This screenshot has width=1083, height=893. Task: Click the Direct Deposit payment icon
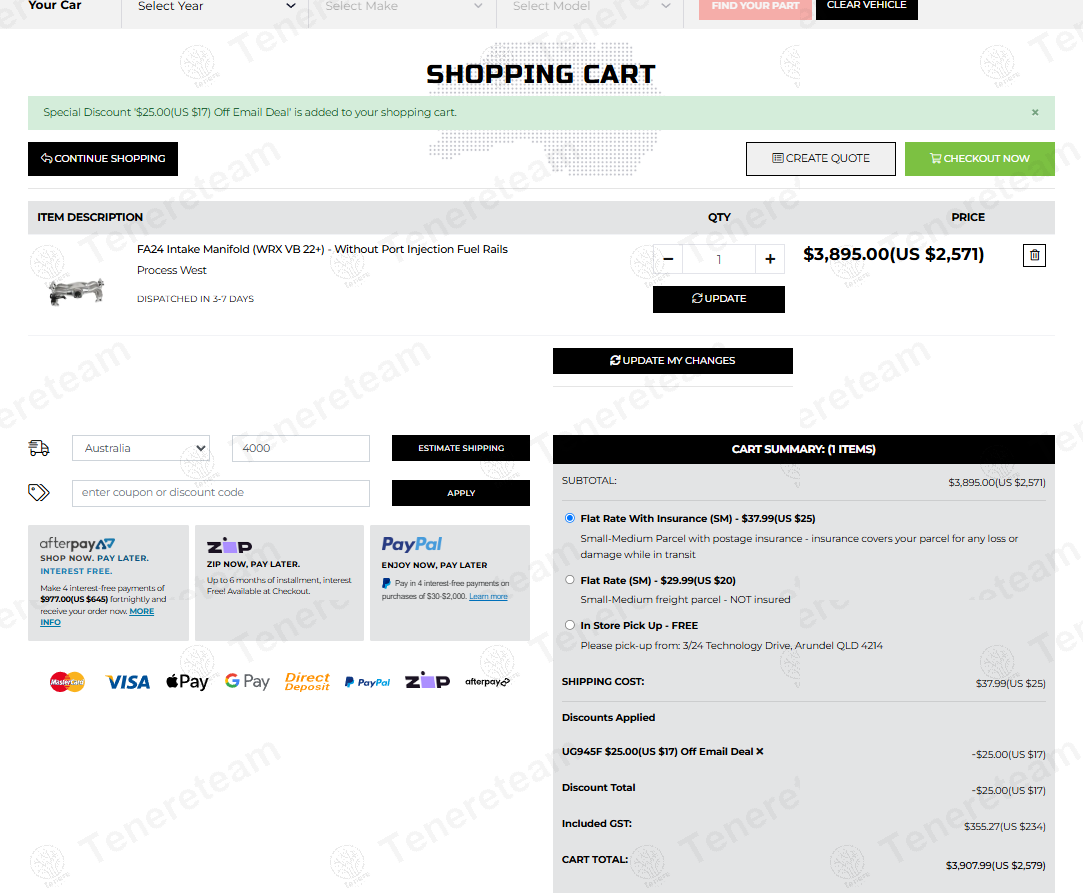307,680
